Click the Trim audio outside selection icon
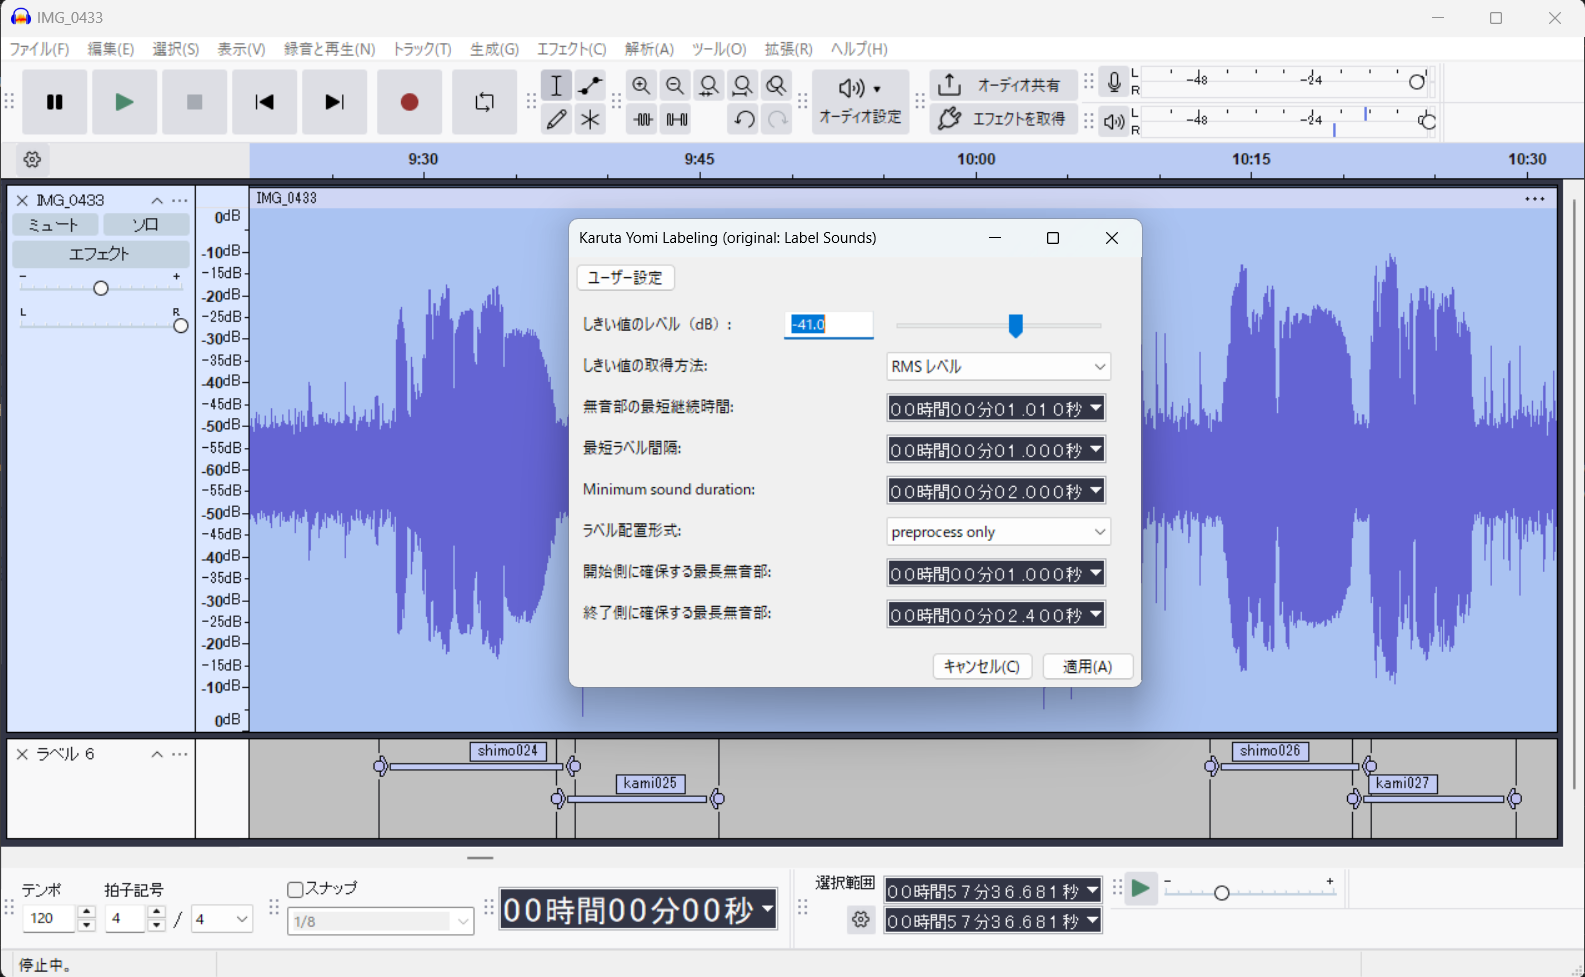This screenshot has width=1585, height=977. 643,119
